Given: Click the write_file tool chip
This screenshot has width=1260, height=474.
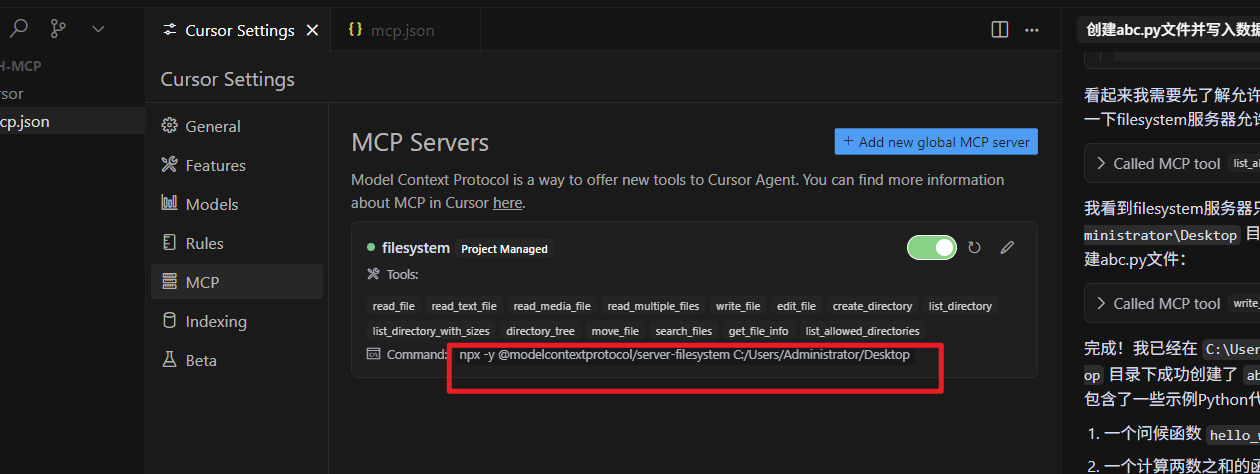Looking at the screenshot, I should [738, 306].
